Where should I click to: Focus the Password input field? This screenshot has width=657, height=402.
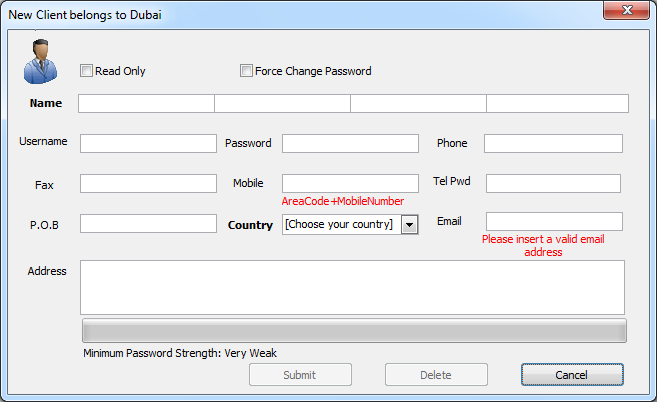pyautogui.click(x=350, y=143)
